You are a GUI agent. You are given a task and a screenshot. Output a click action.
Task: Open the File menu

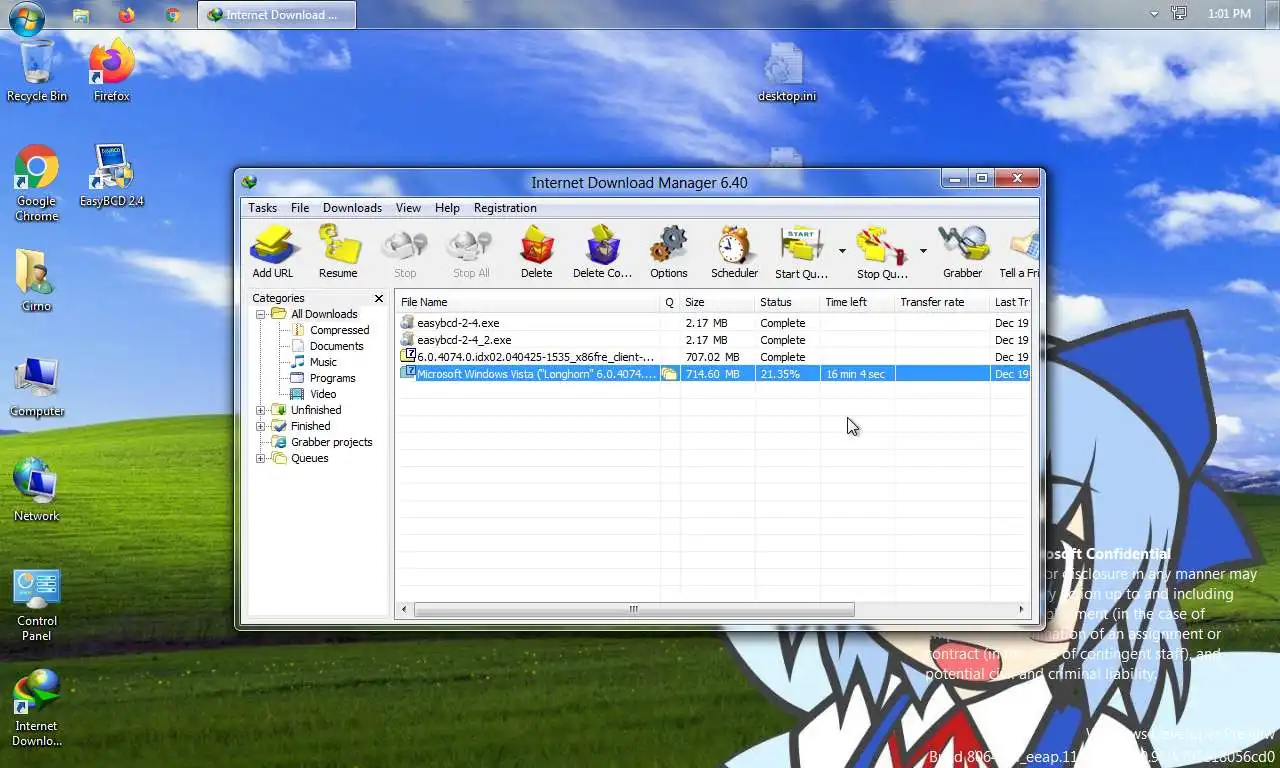pos(300,208)
